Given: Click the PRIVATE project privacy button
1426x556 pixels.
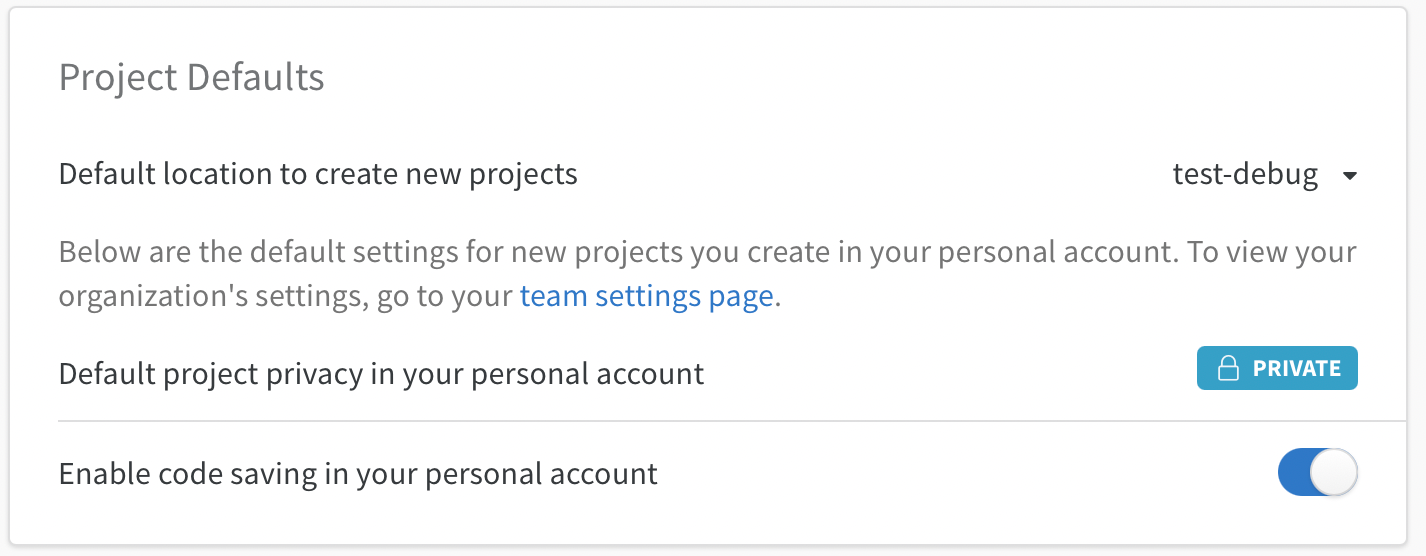Looking at the screenshot, I should [1277, 369].
